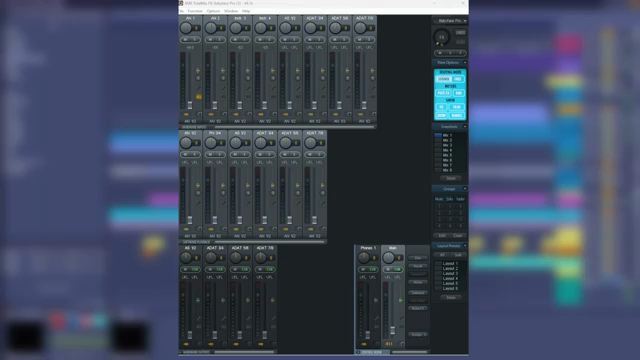Select the Mix 2 snapshot

tap(447, 140)
